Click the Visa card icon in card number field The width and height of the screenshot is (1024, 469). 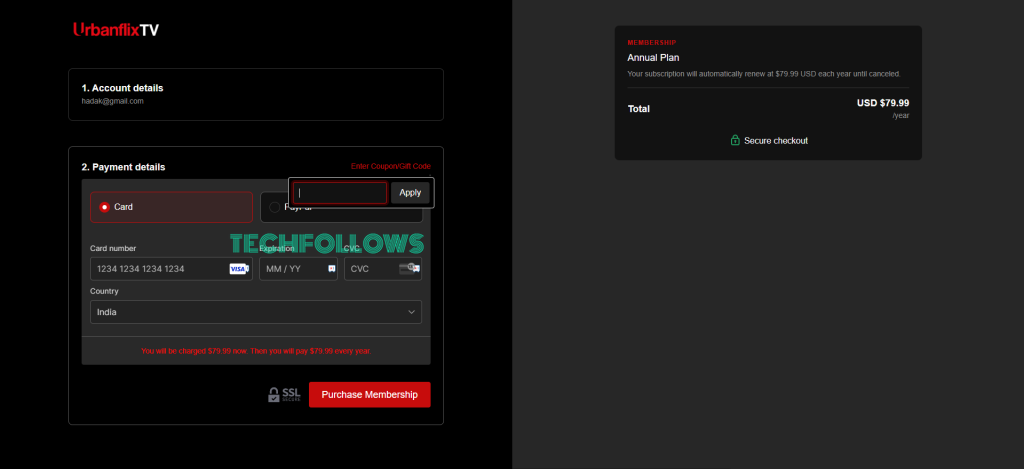[238, 269]
